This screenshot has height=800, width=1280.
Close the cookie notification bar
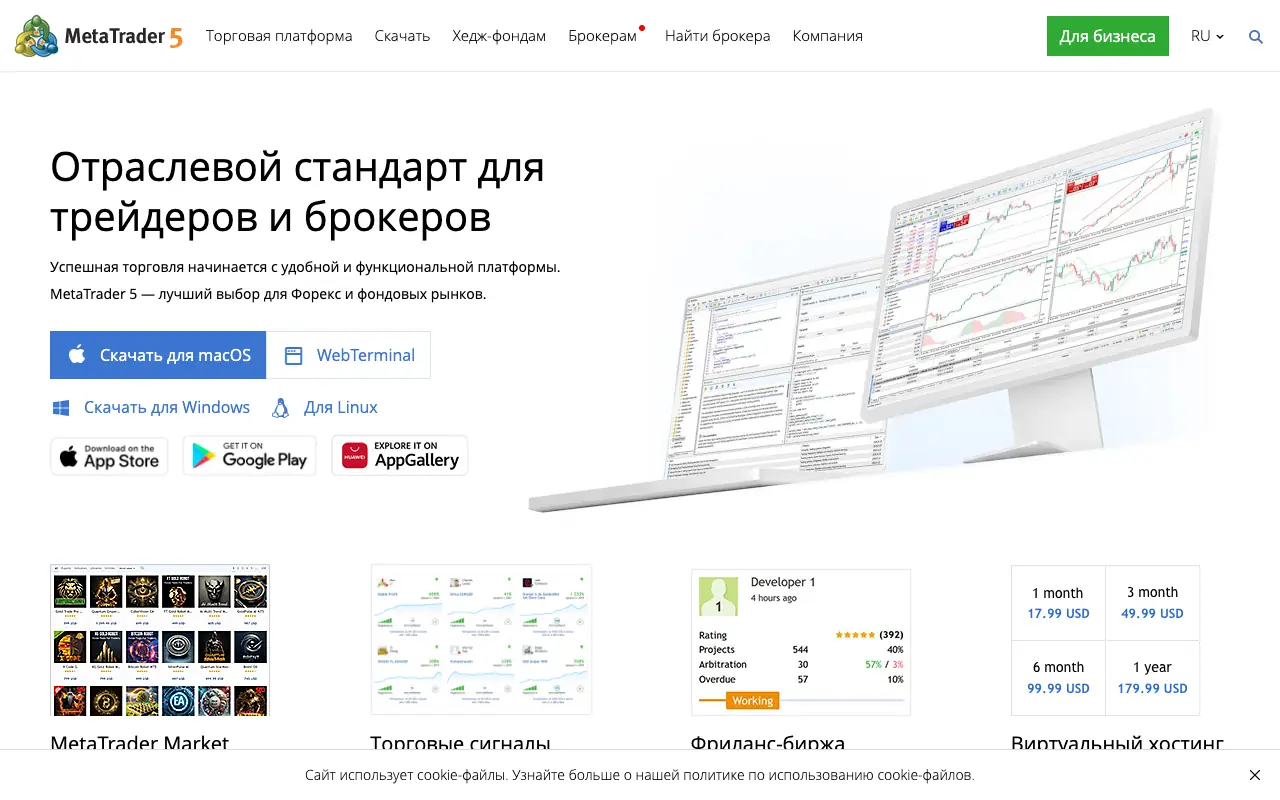coord(1255,775)
